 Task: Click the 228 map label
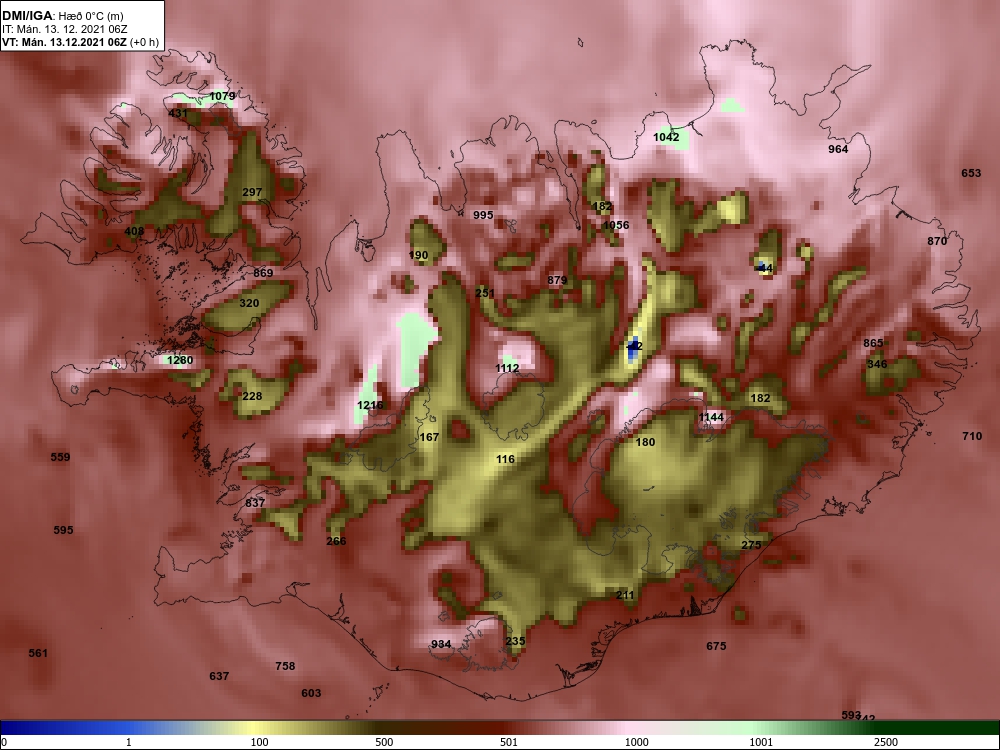252,396
